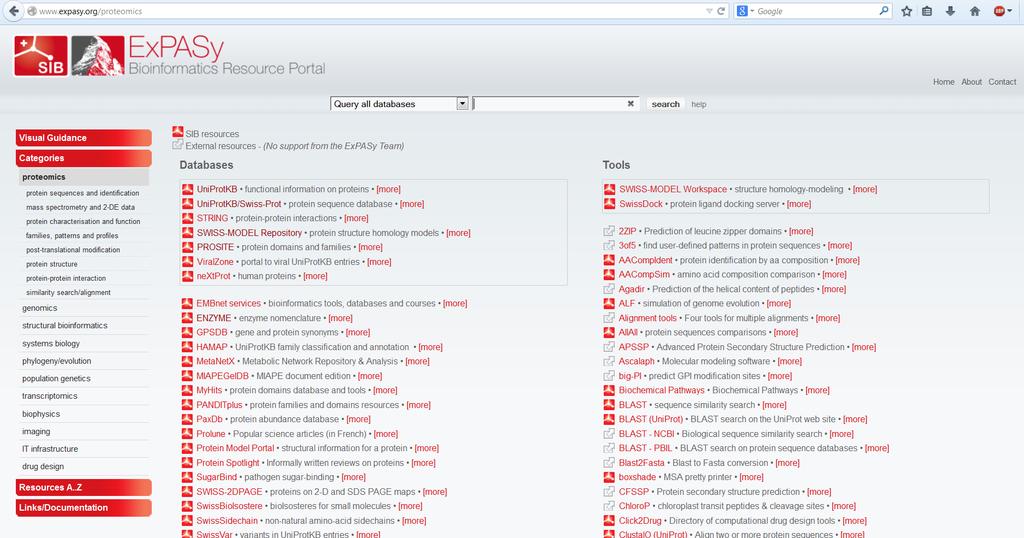Click external-link icon beside BLAST - NCBI
This screenshot has width=1024, height=538.
[x=609, y=434]
